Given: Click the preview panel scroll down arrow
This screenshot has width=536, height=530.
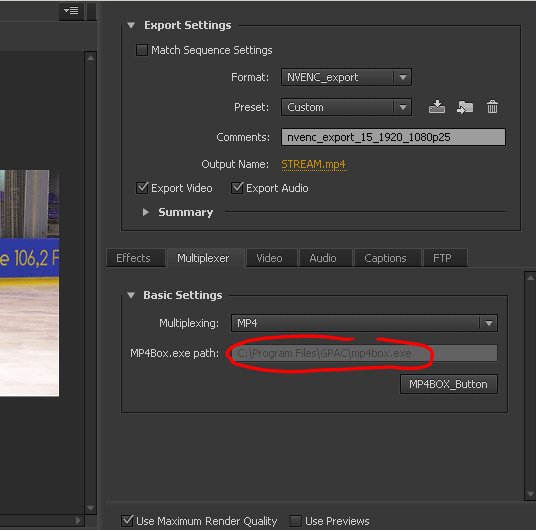Looking at the screenshot, I should tap(91, 508).
